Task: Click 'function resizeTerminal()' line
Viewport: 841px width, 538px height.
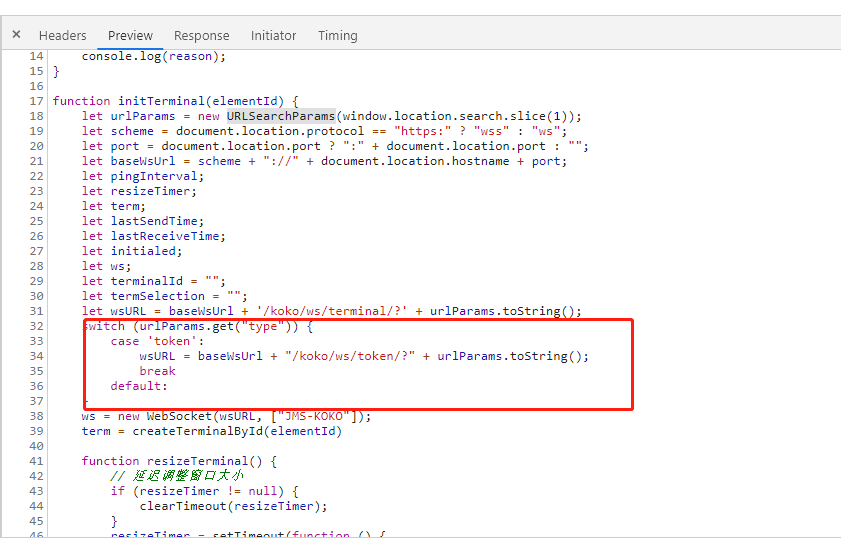Action: [x=179, y=461]
